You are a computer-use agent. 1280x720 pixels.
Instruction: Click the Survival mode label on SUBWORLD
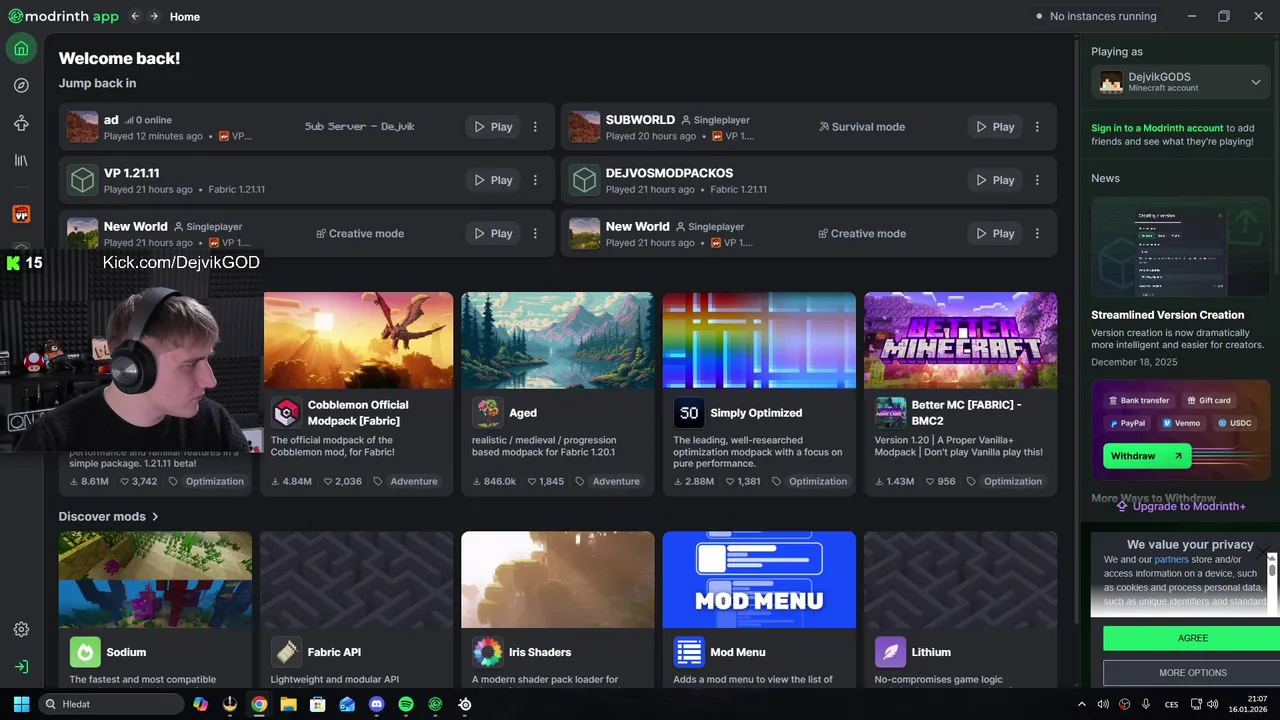pyautogui.click(x=862, y=127)
